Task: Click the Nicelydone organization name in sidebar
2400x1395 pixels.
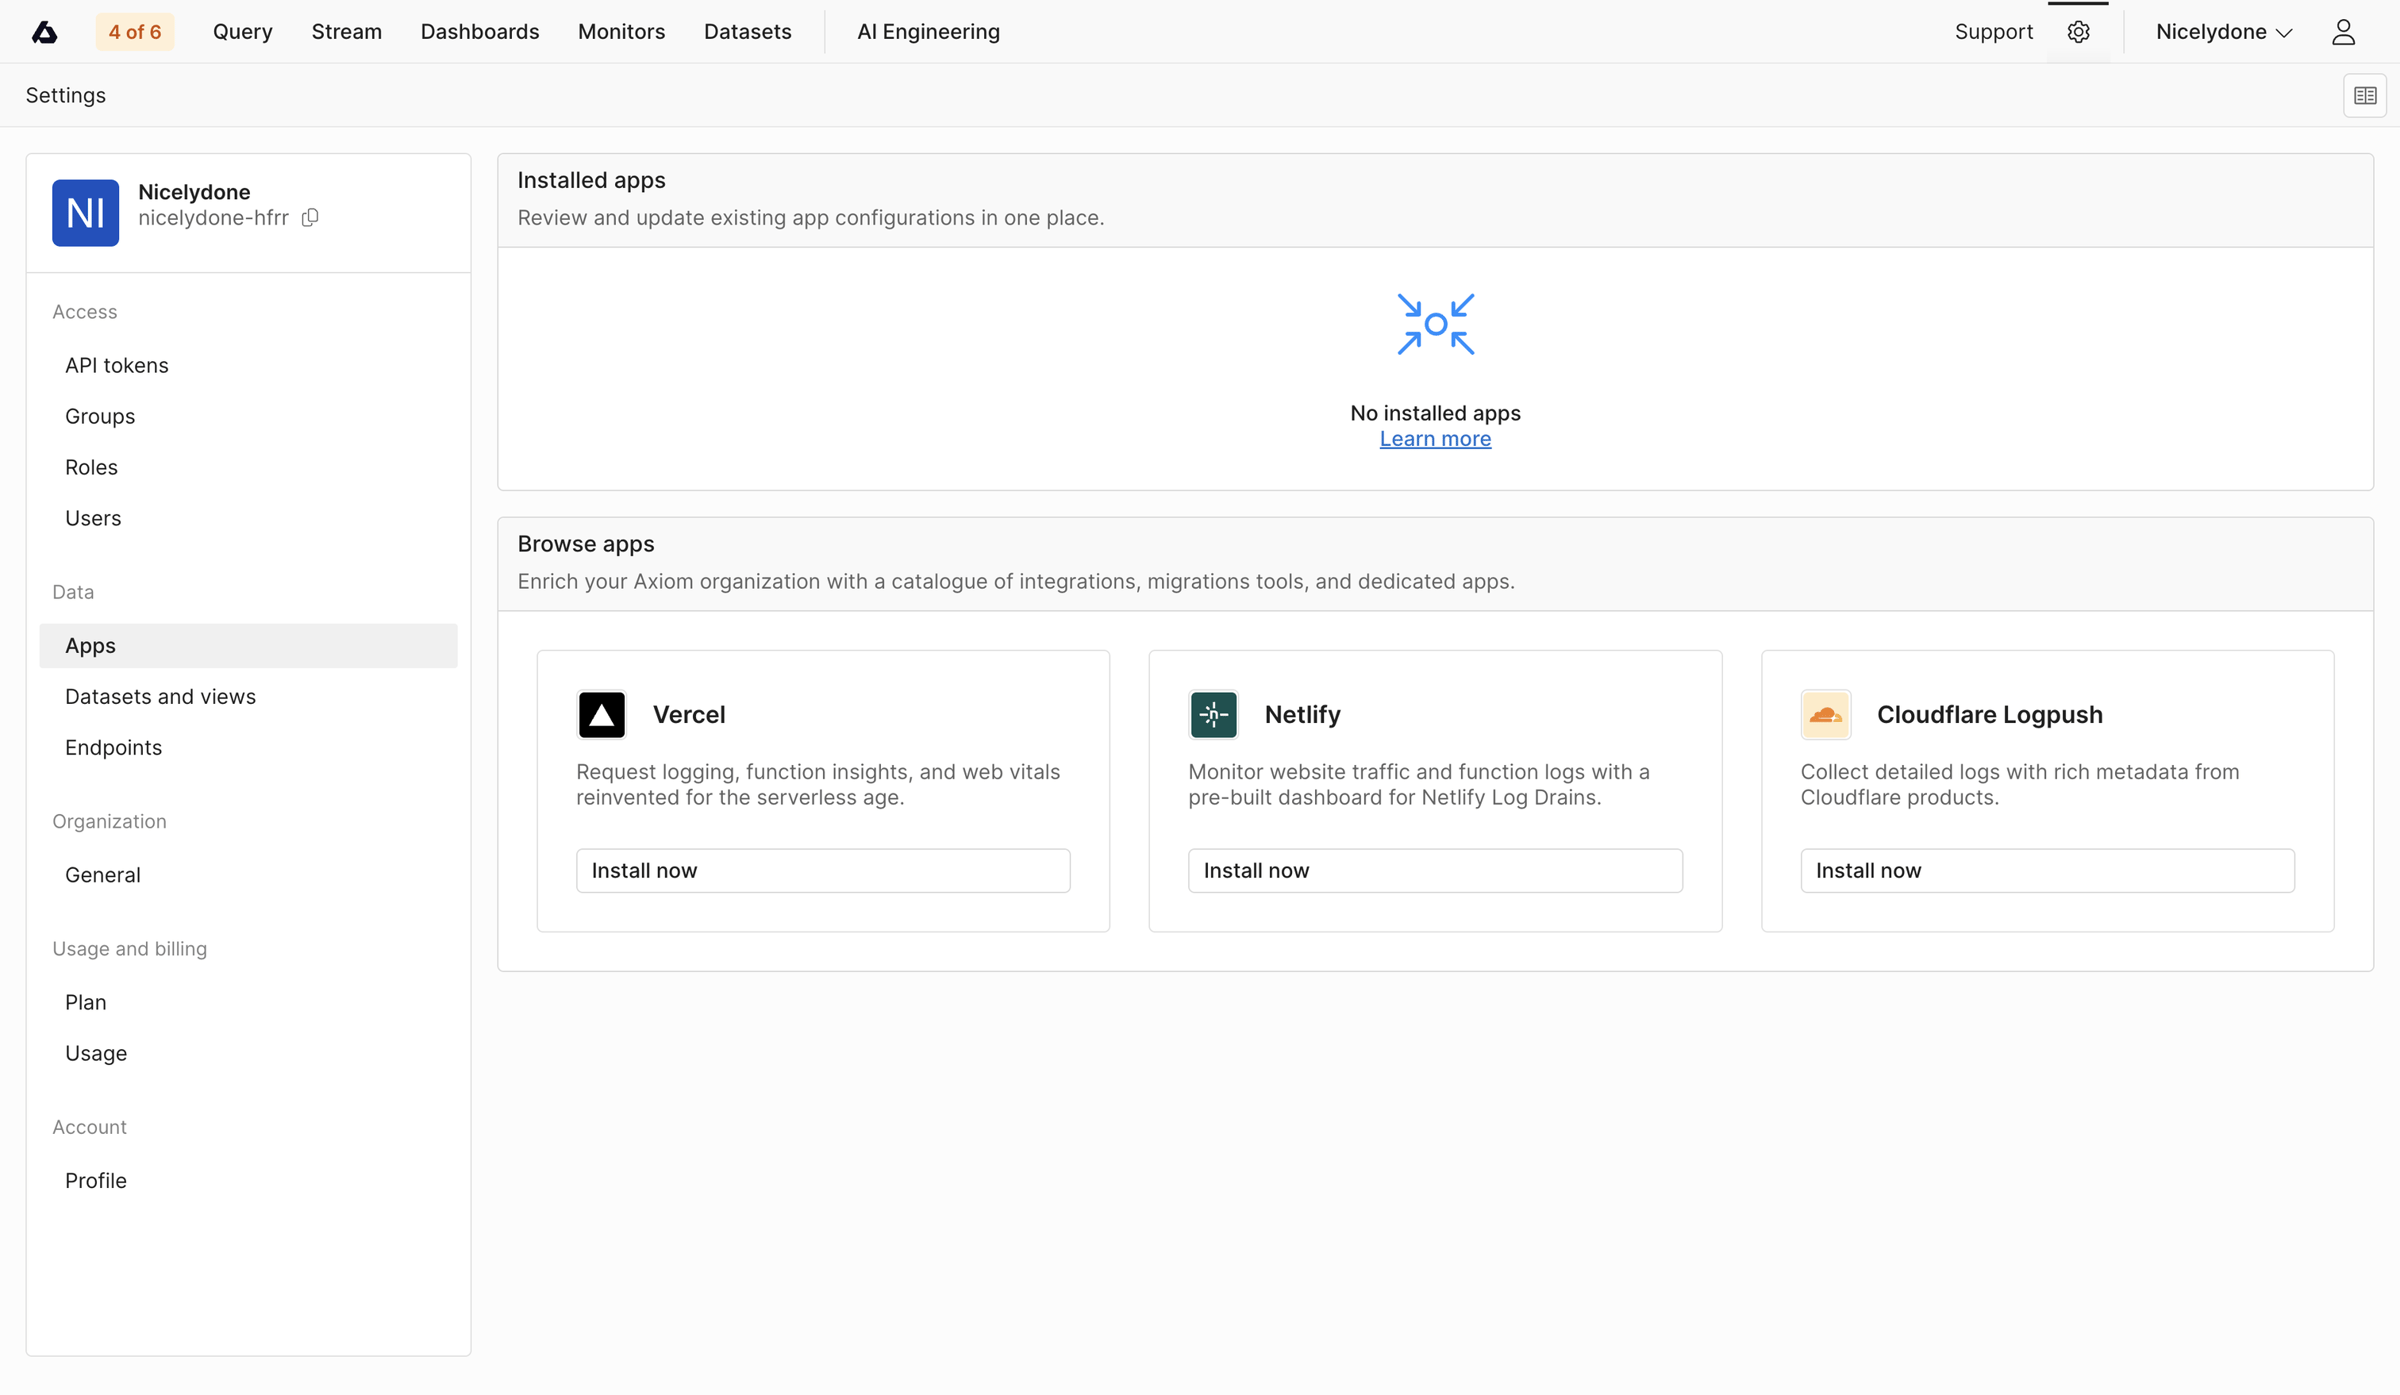Action: (x=194, y=192)
